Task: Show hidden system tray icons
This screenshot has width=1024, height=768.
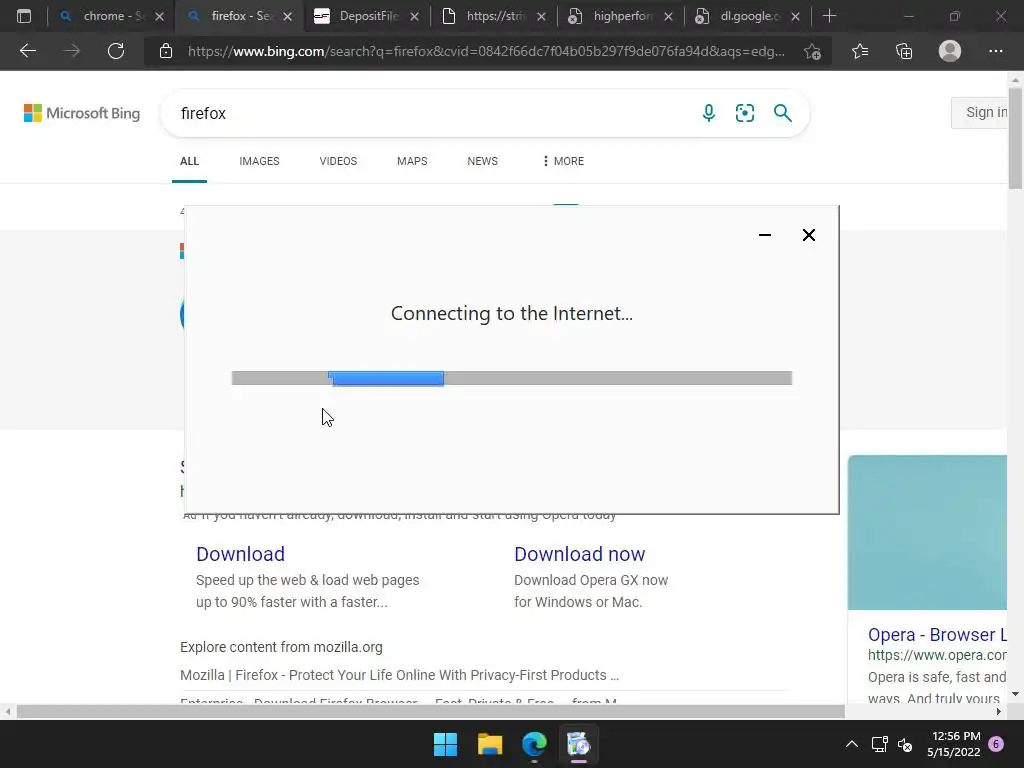Action: (x=852, y=744)
